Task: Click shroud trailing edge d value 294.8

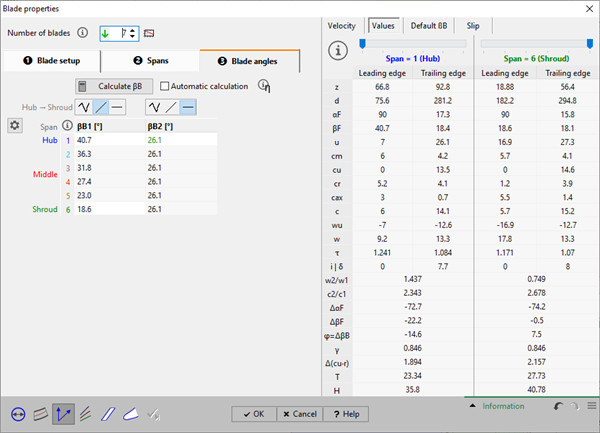Action: point(567,101)
